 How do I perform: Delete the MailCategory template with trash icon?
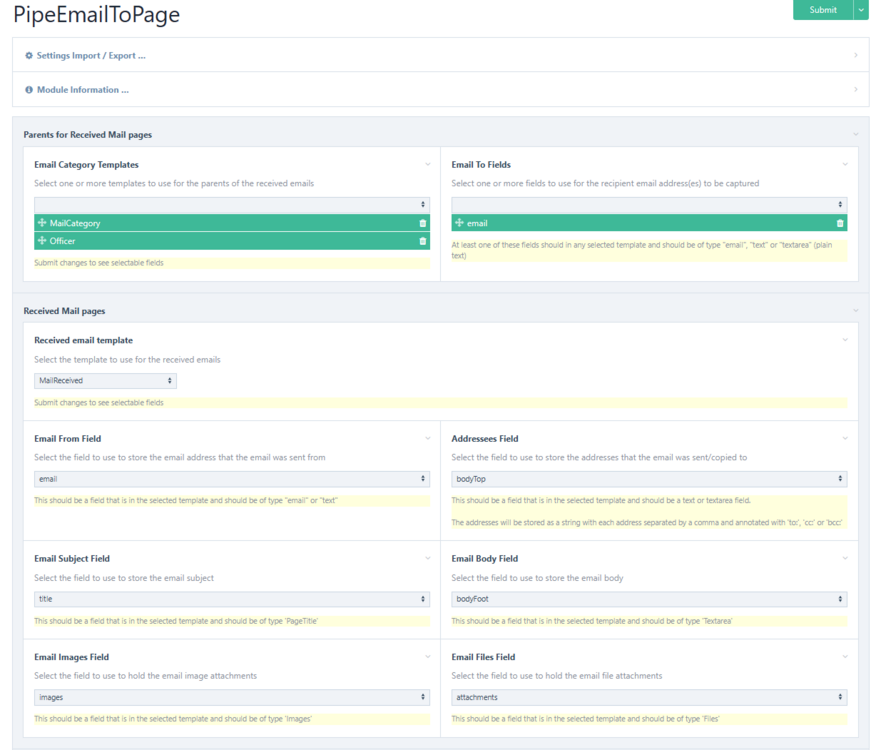[x=422, y=223]
